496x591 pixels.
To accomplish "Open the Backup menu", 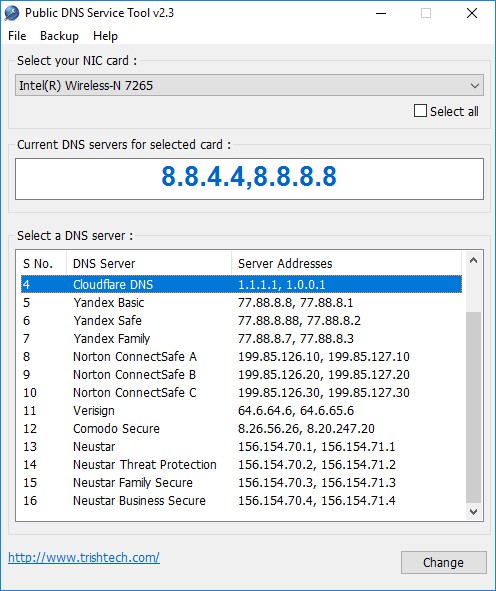I will click(x=59, y=36).
